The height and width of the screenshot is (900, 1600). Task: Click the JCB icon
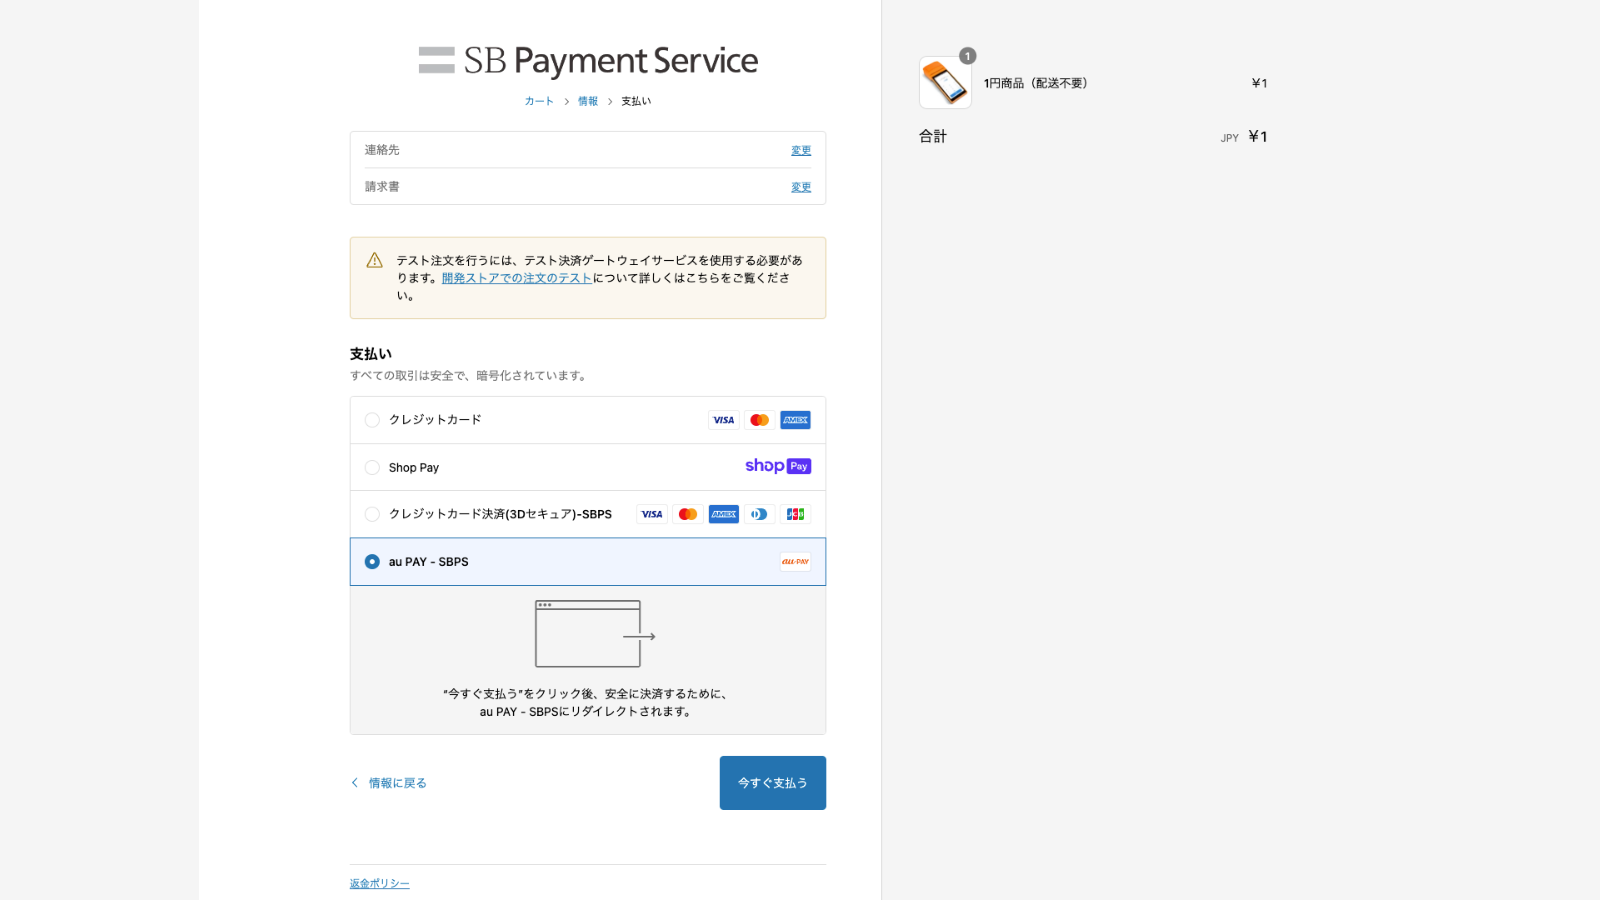(x=796, y=514)
